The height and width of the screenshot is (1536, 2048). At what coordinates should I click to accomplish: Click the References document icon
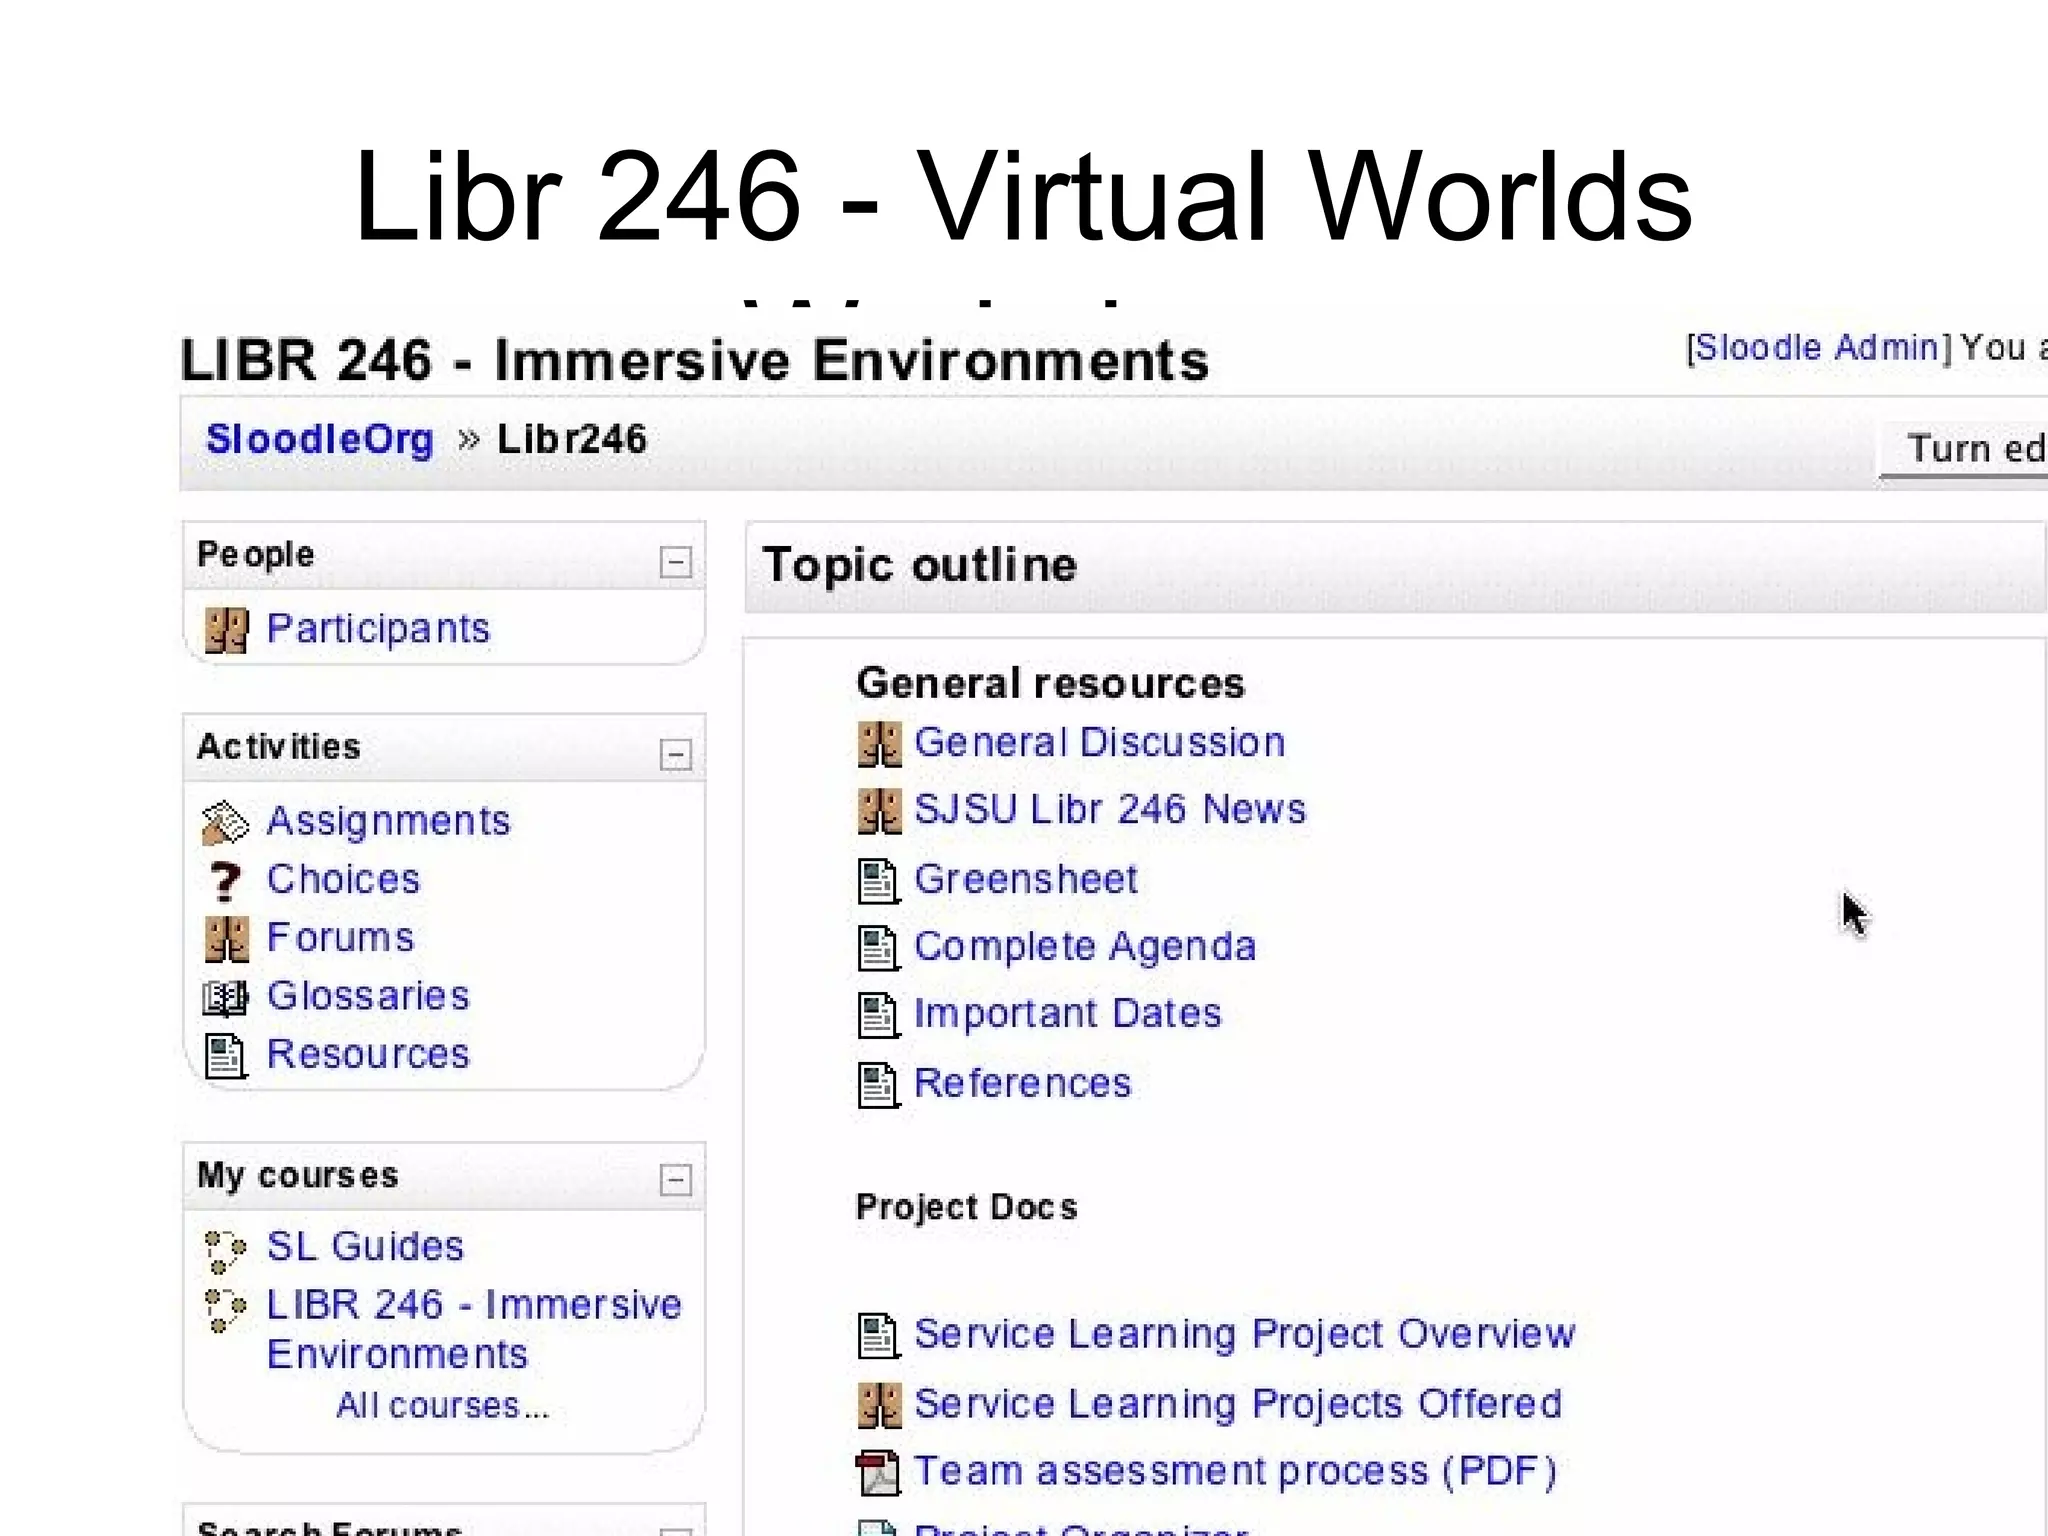(x=879, y=1085)
